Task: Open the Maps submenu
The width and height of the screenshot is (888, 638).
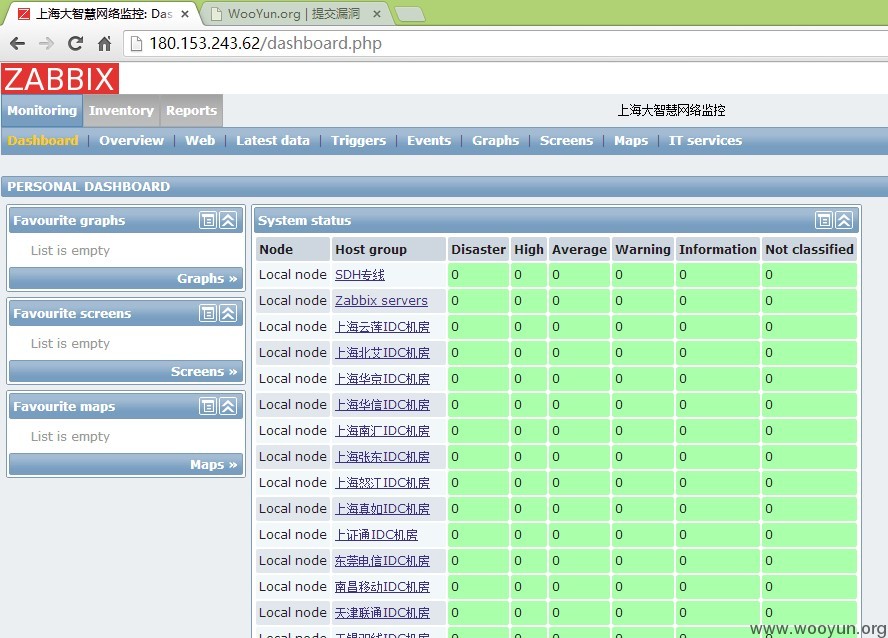Action: (x=631, y=140)
